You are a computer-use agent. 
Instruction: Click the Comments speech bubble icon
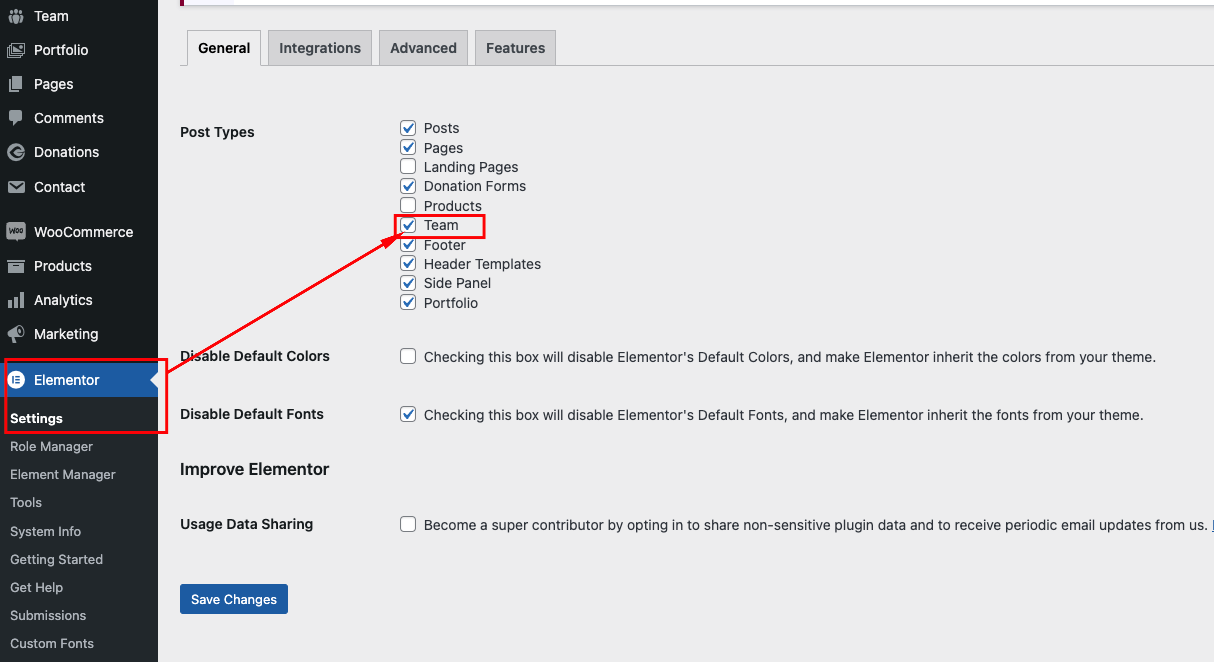tap(16, 118)
